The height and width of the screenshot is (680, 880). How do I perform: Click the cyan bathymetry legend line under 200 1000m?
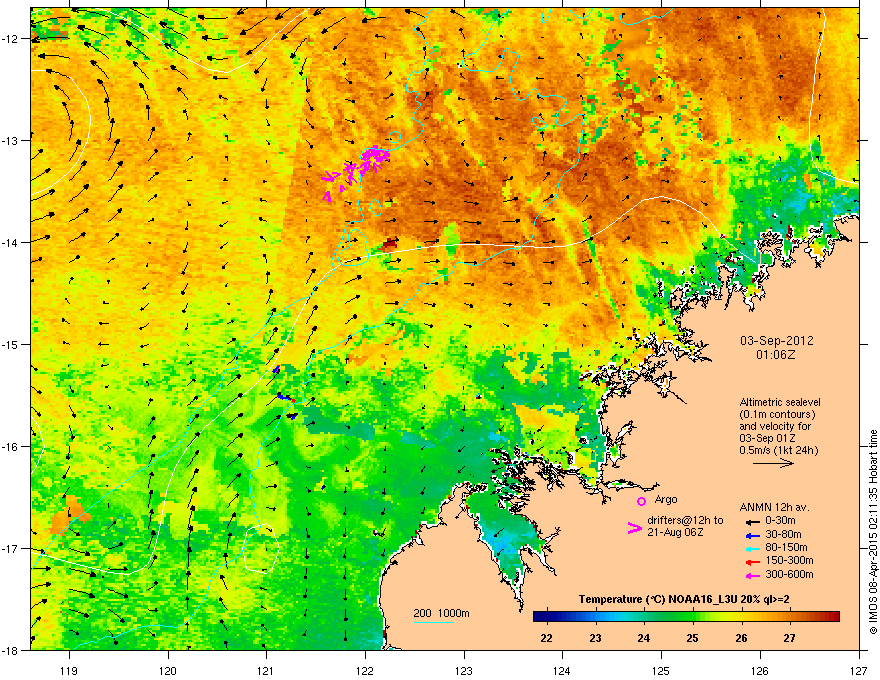[x=433, y=622]
